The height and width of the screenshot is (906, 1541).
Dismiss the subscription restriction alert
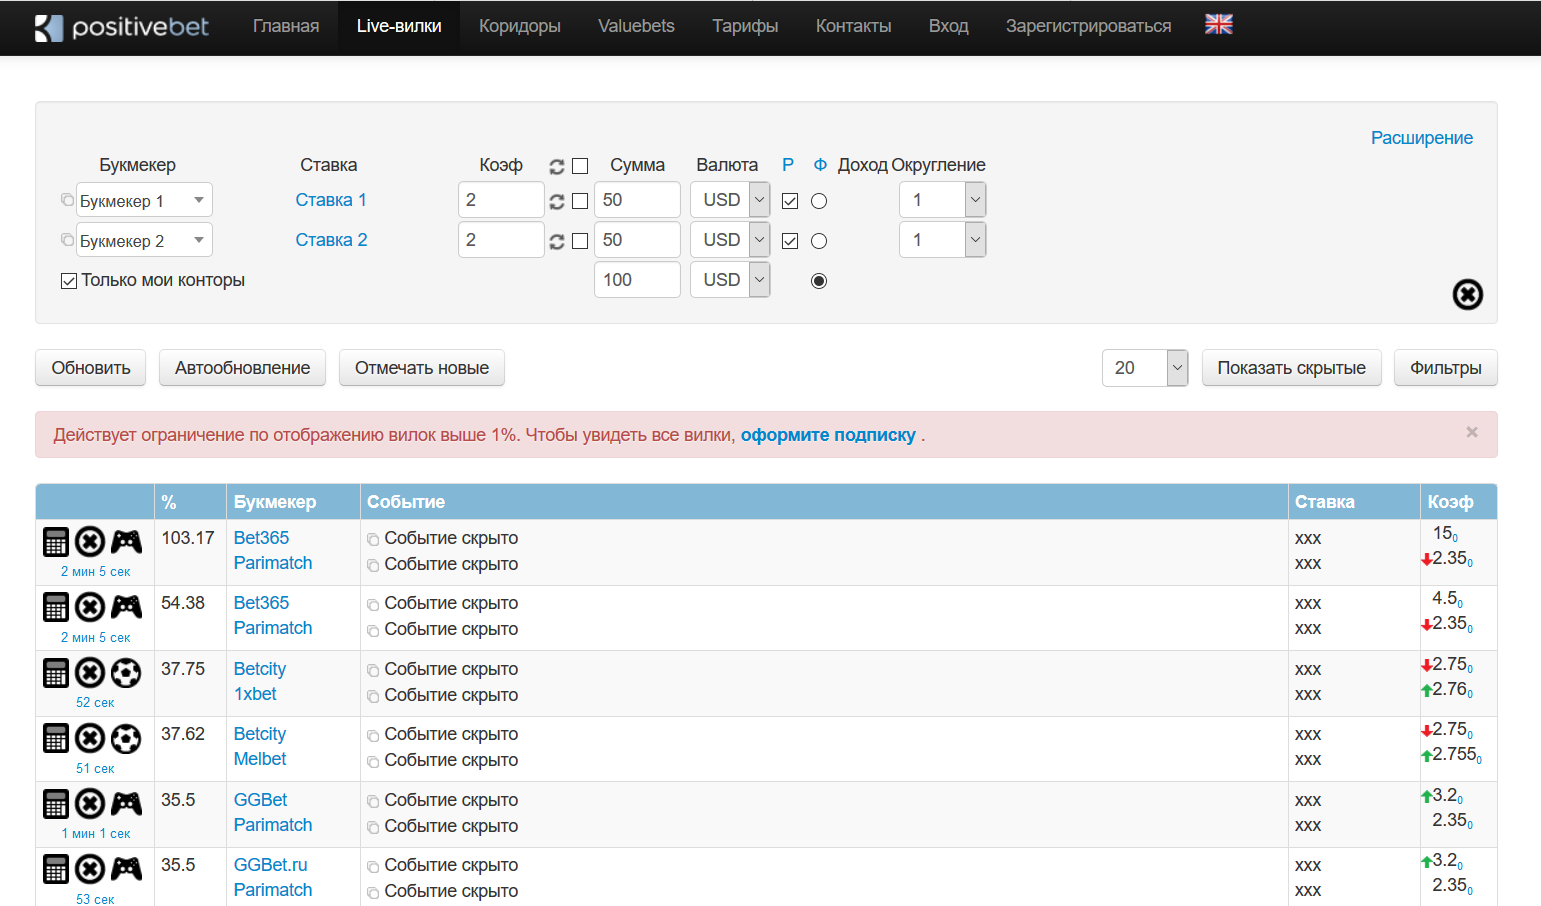[x=1472, y=432]
